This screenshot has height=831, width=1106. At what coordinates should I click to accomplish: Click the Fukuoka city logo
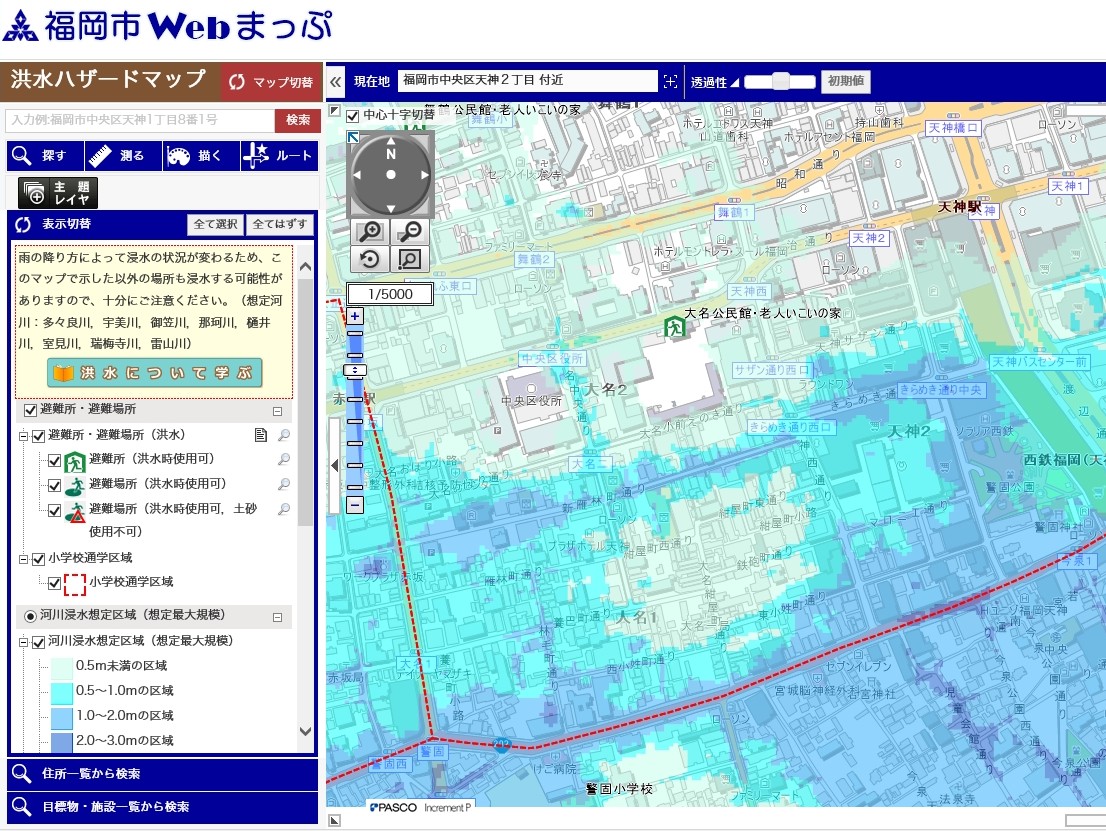coord(21,25)
